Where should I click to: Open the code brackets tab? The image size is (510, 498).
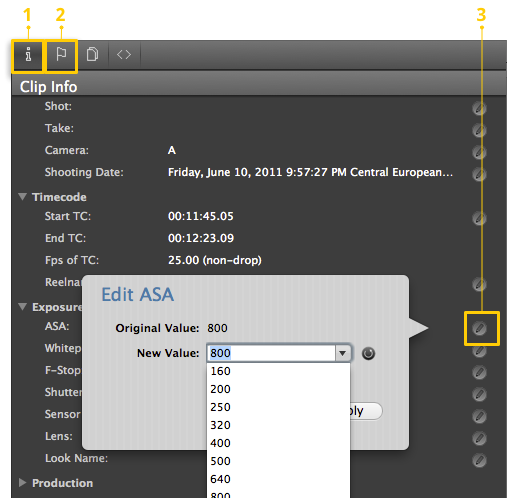click(x=124, y=54)
